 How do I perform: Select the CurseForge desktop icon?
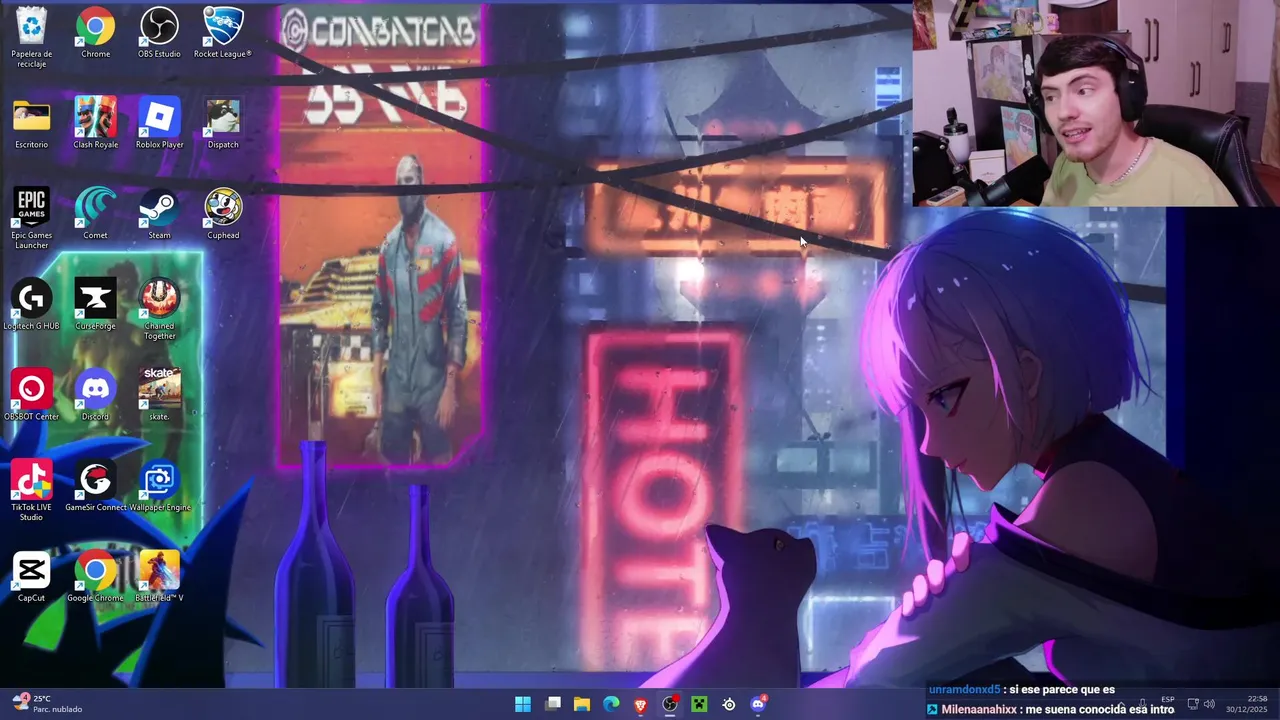pyautogui.click(x=95, y=305)
